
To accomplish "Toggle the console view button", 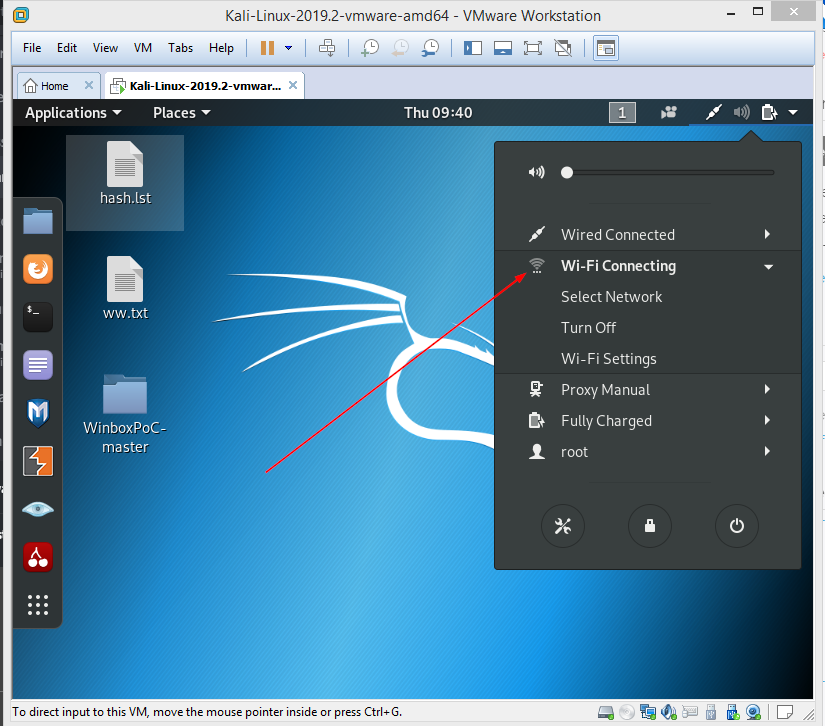I will click(606, 48).
